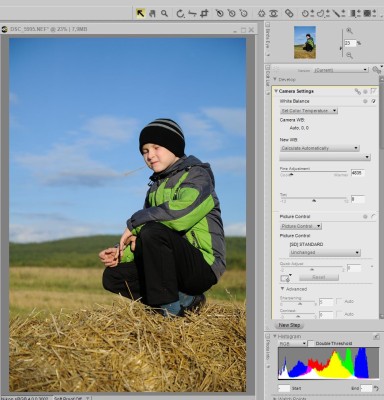Click zoom-in magnifier in Bird's Eye panel
This screenshot has width=384, height=400.
coord(349,31)
